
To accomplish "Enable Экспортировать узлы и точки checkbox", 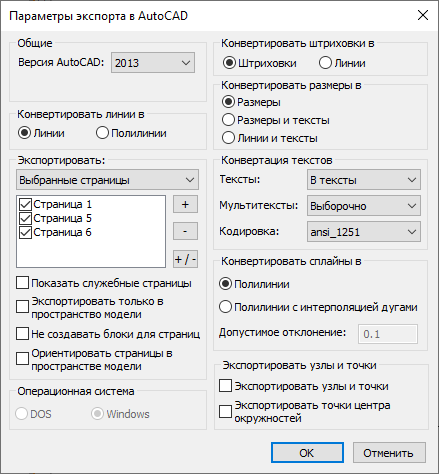I will 225,386.
